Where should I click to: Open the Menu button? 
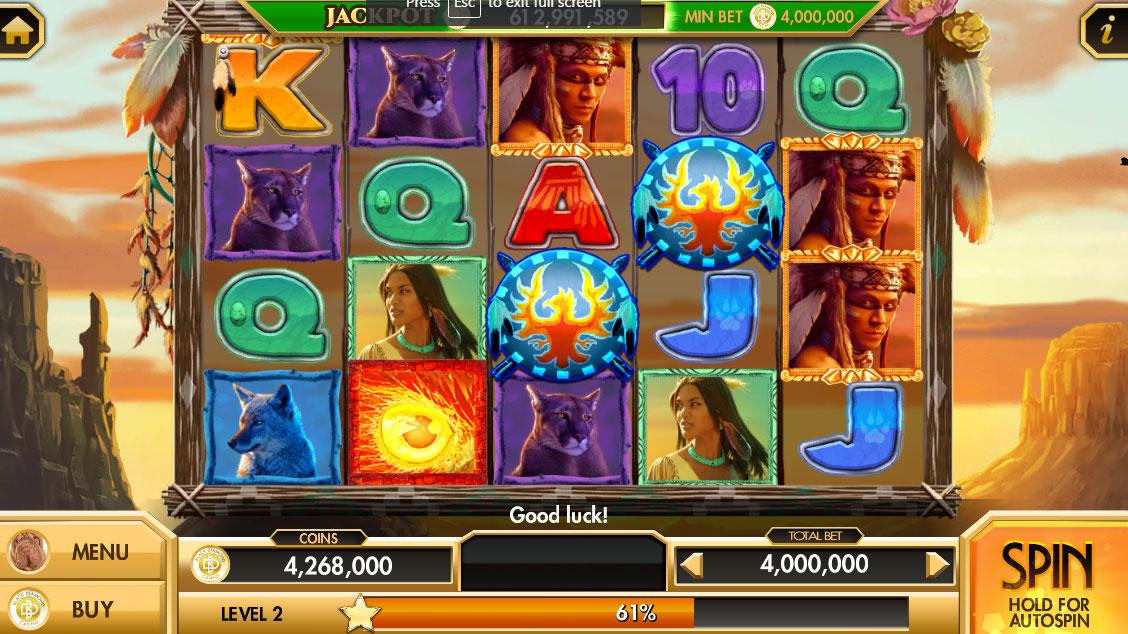pos(81,552)
